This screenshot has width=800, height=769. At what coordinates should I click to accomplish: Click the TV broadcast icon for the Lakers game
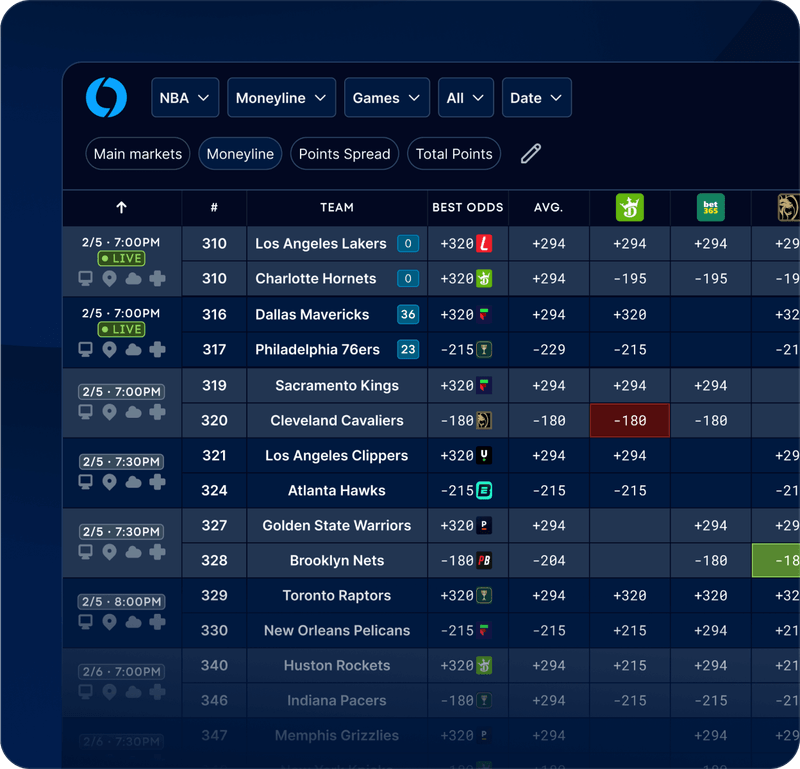[86, 278]
